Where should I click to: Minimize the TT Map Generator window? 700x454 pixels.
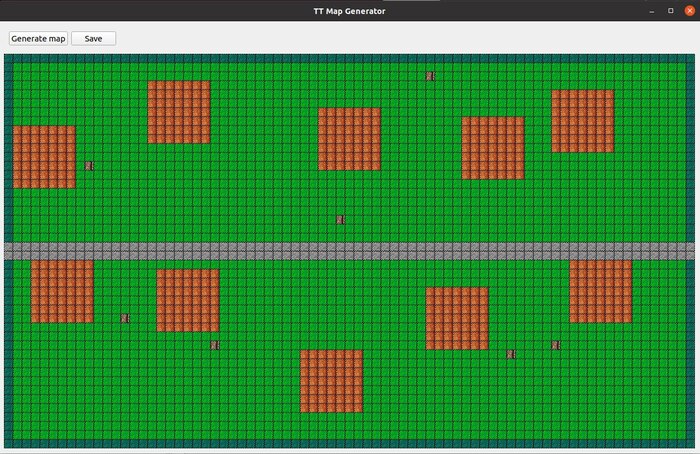(x=652, y=11)
